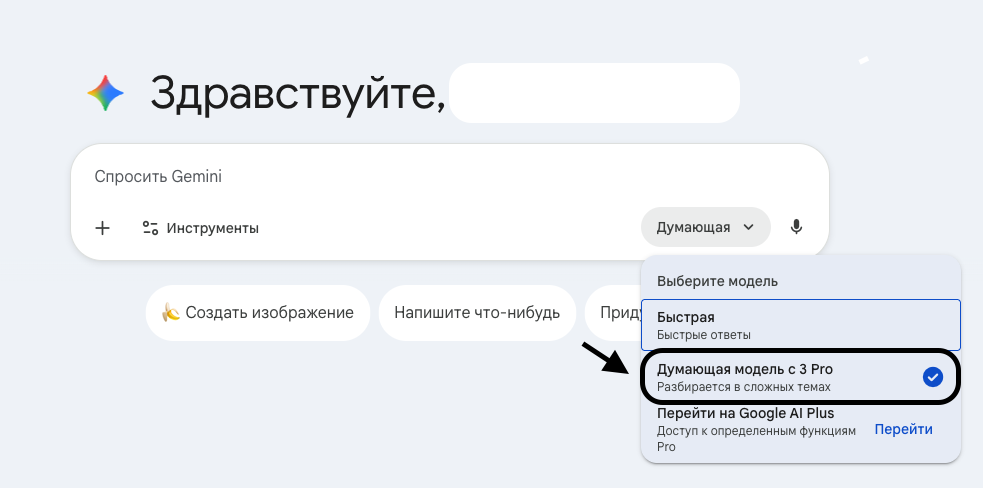The height and width of the screenshot is (488, 983).
Task: Click the sliders icon beside Инструменты
Action: point(151,228)
